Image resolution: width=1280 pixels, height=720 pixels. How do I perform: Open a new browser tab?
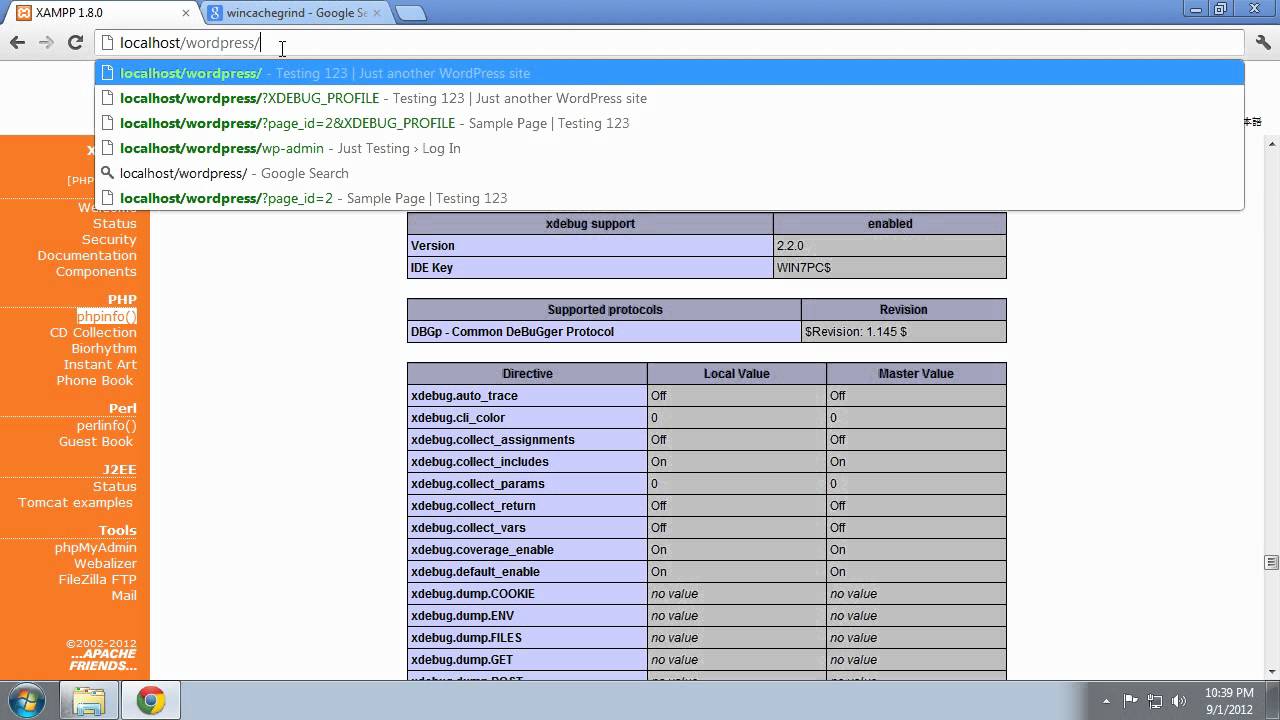coord(411,13)
